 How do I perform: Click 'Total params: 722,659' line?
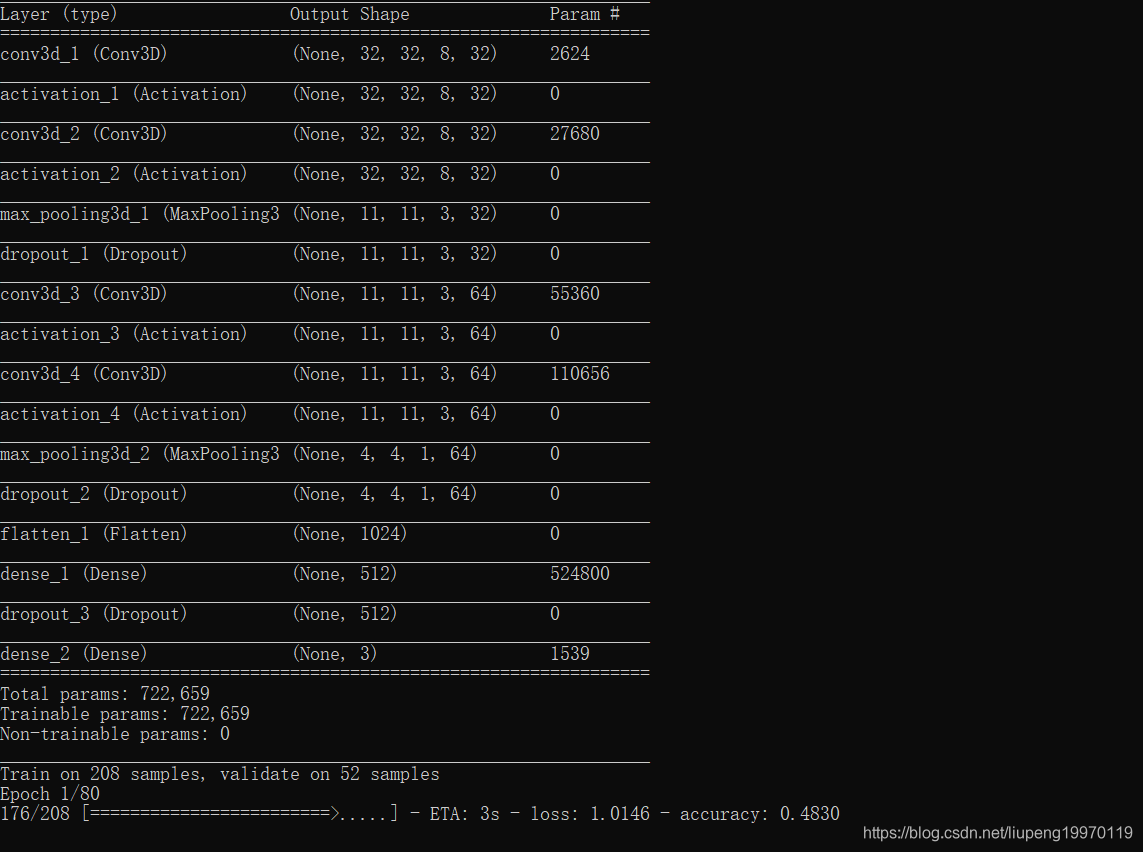[x=105, y=694]
